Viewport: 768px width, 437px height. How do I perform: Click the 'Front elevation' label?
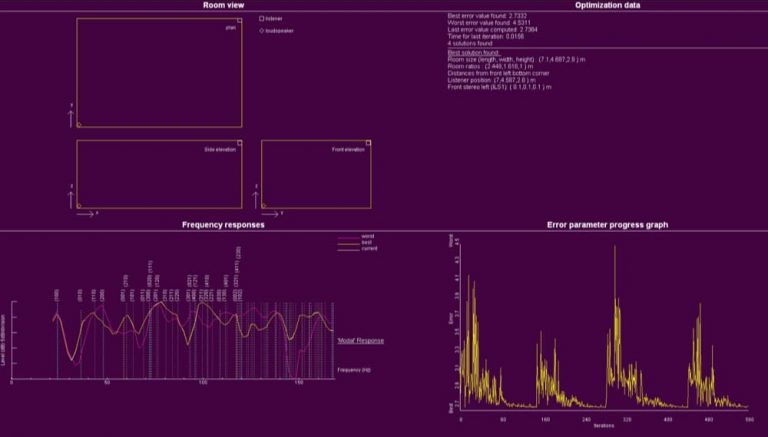[x=348, y=149]
